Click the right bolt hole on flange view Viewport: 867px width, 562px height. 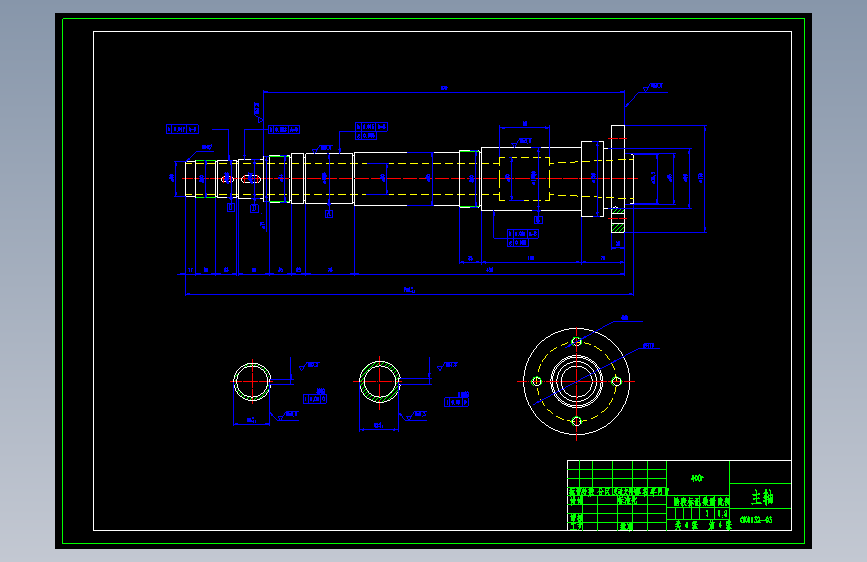tap(617, 381)
